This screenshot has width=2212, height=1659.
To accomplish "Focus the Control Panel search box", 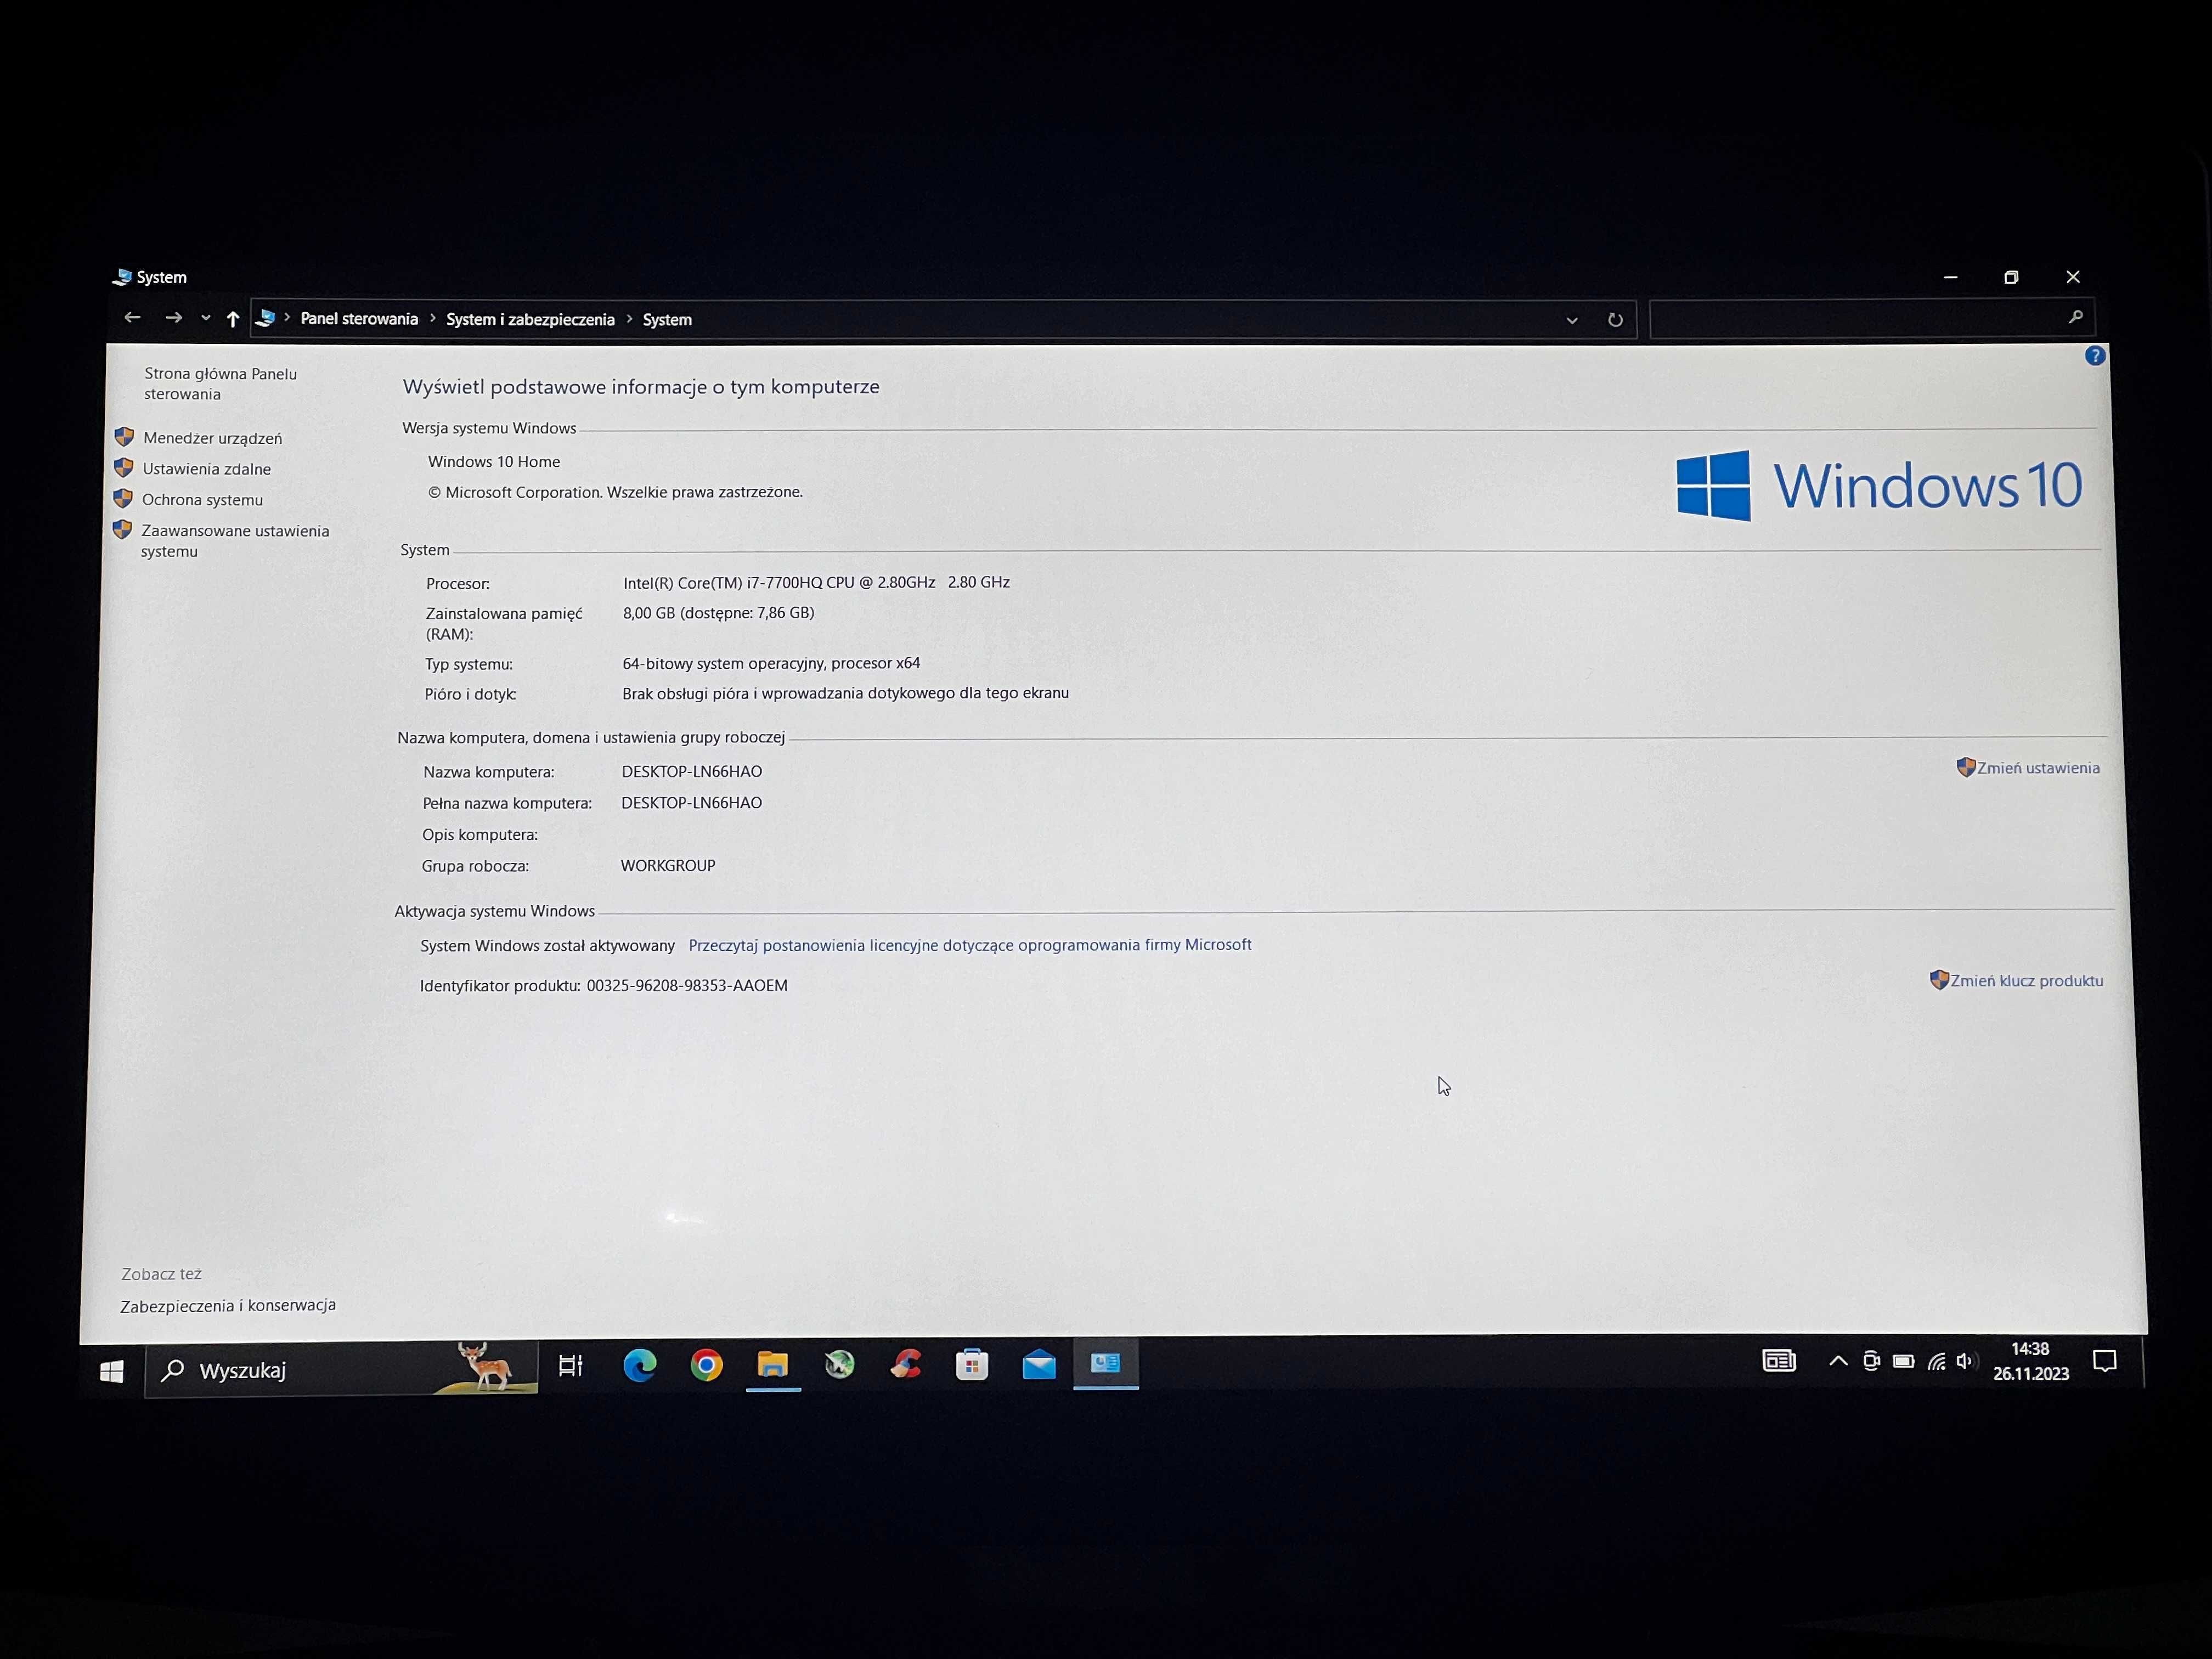I will 1871,318.
